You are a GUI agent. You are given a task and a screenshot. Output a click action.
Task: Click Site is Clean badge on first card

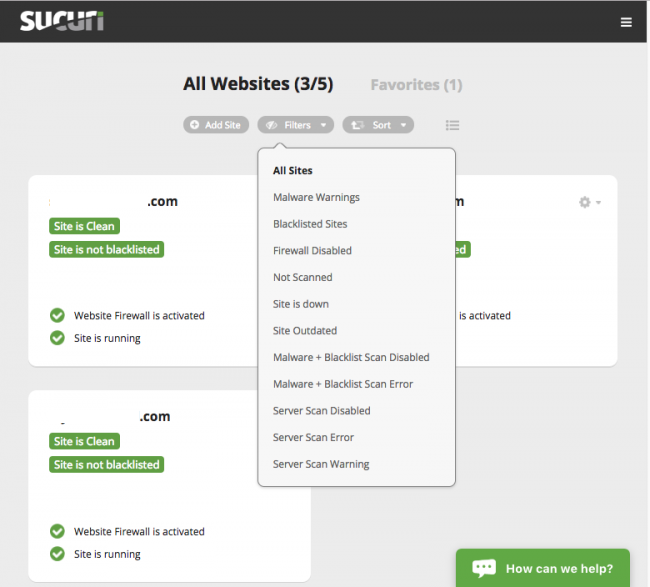tap(84, 226)
